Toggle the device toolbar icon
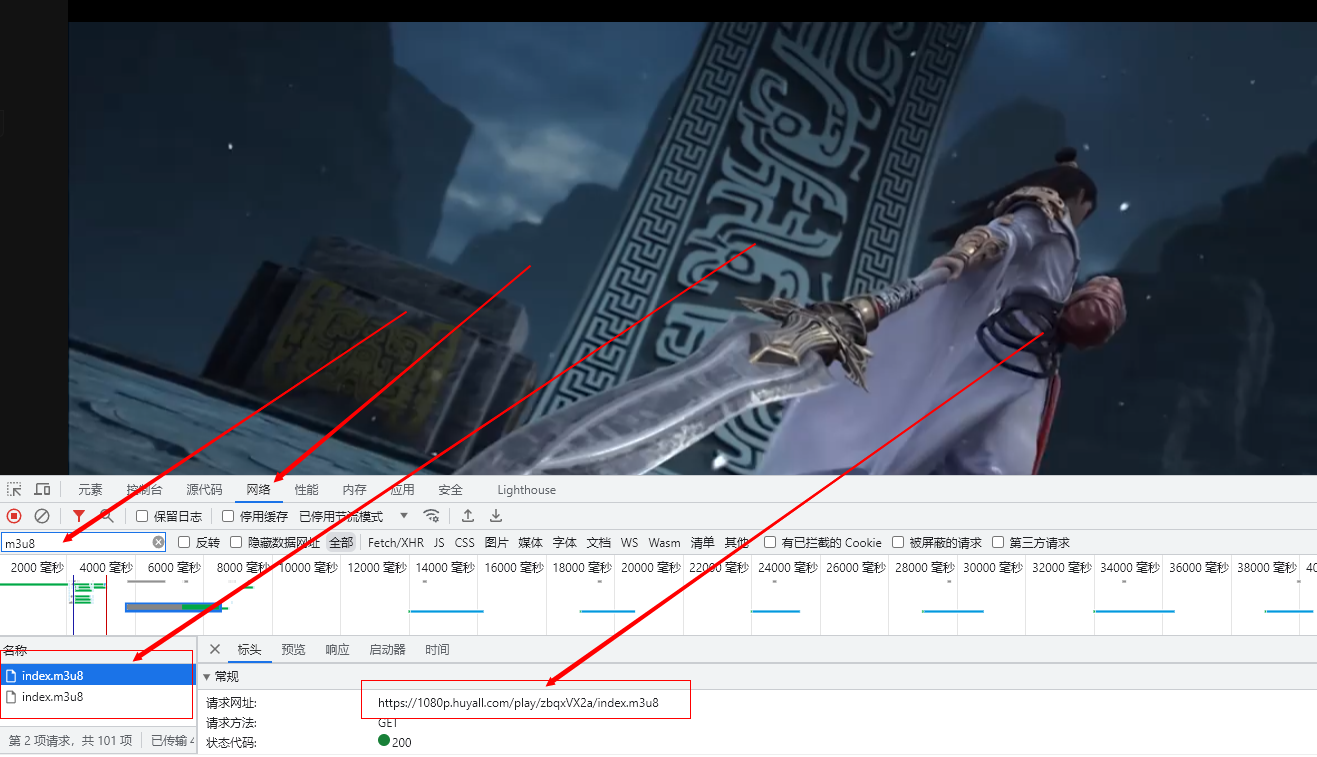This screenshot has width=1317, height=757. (x=42, y=489)
